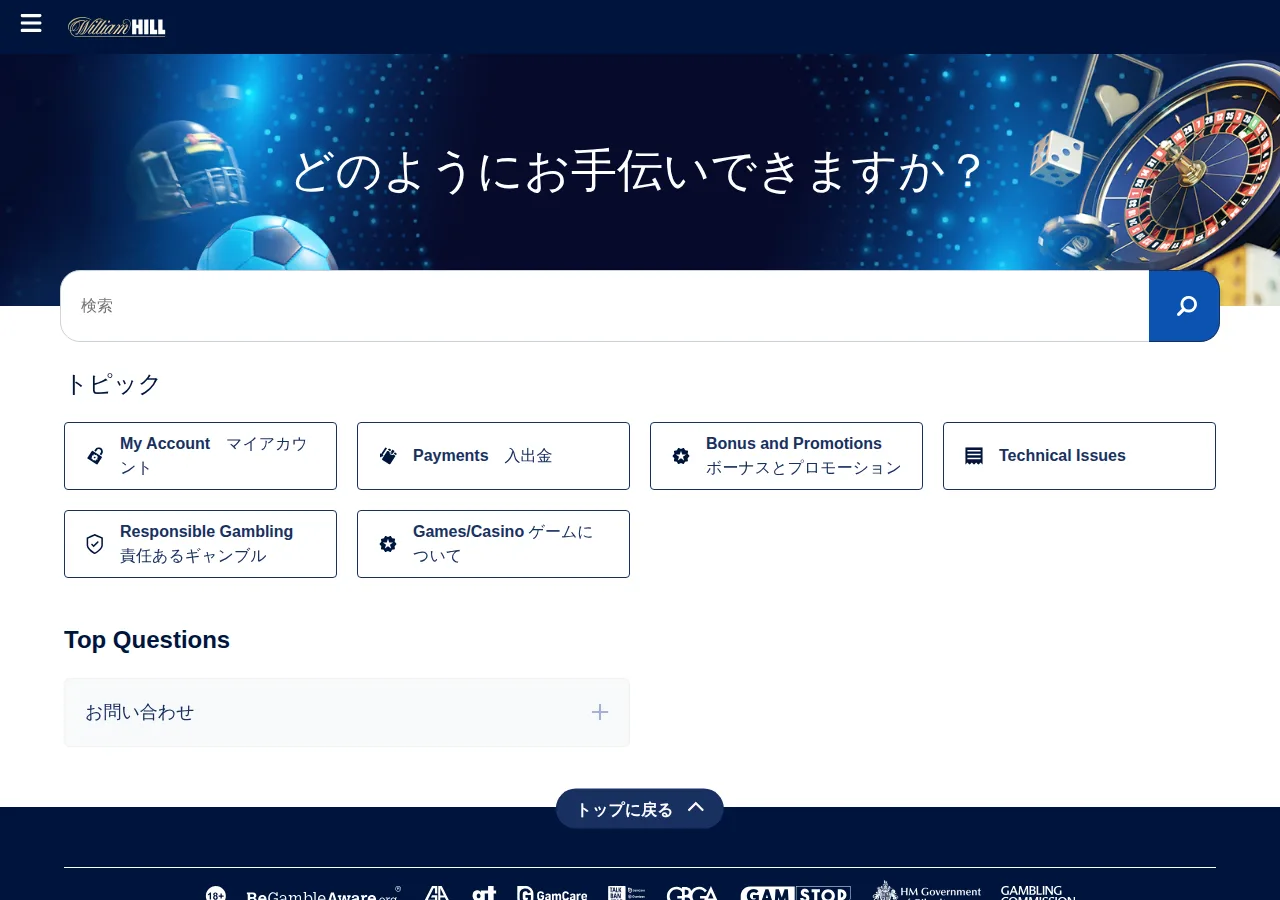Click the BeGambleAware logo
1280x900 pixels.
[x=323, y=893]
